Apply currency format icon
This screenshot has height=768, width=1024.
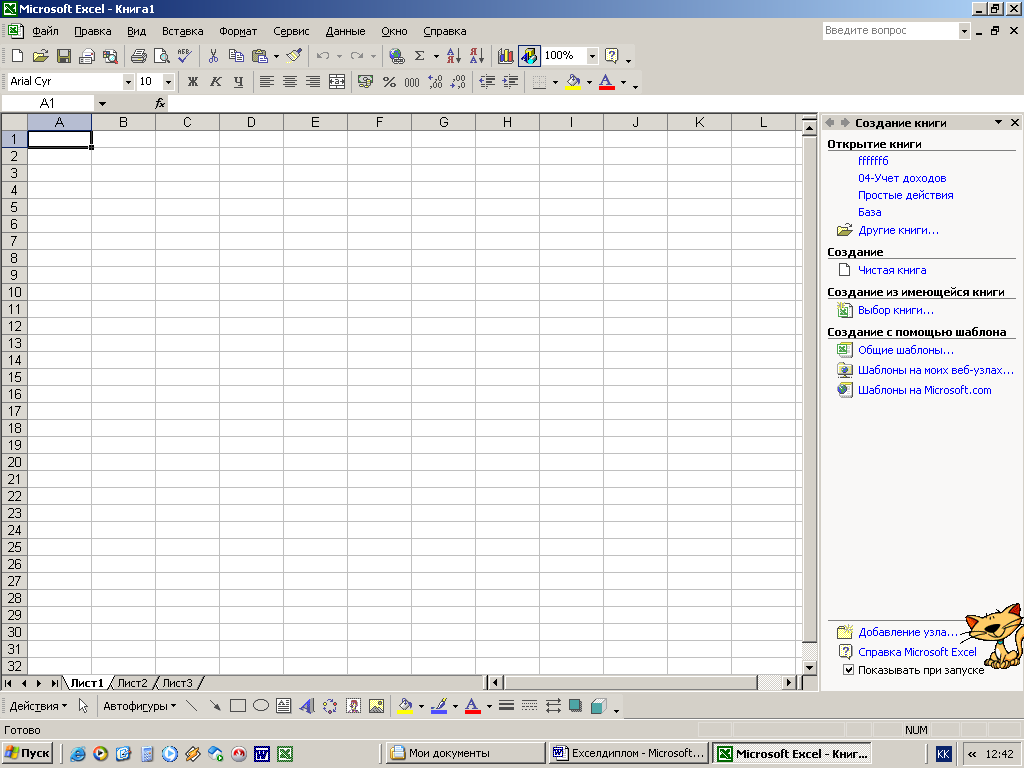tap(366, 82)
